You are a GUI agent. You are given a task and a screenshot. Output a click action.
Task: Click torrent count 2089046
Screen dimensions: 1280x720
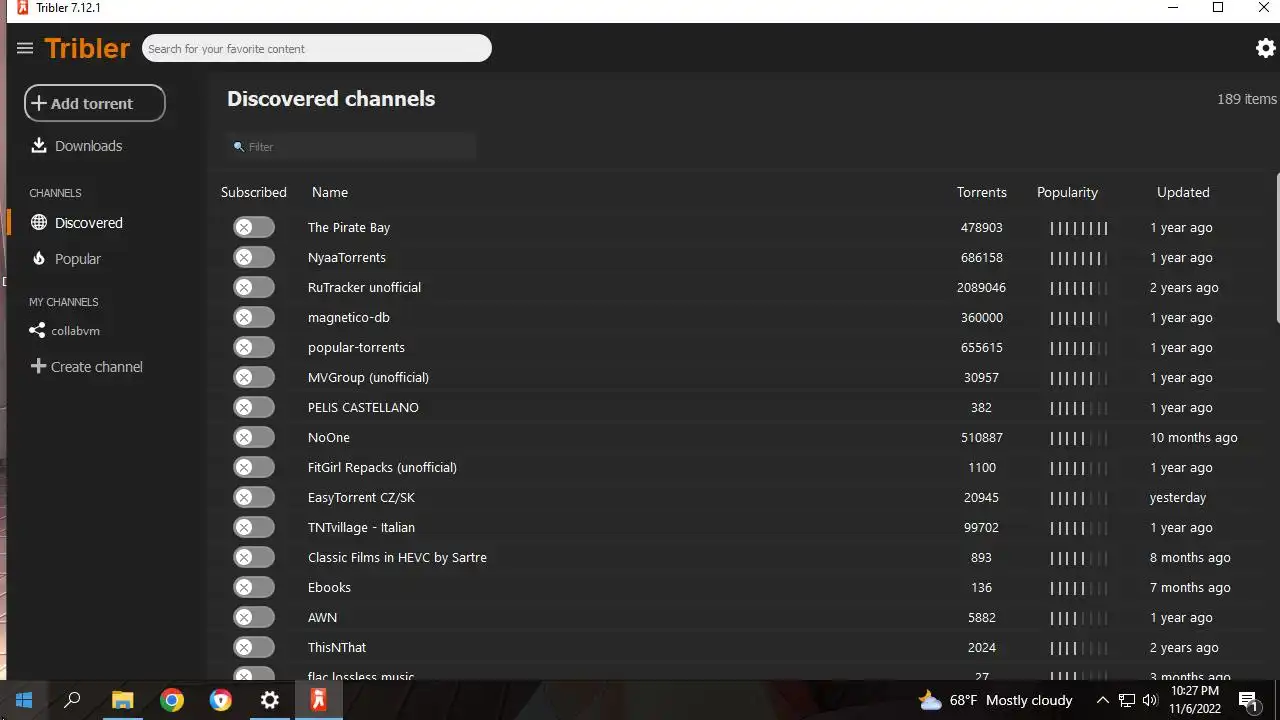click(981, 288)
